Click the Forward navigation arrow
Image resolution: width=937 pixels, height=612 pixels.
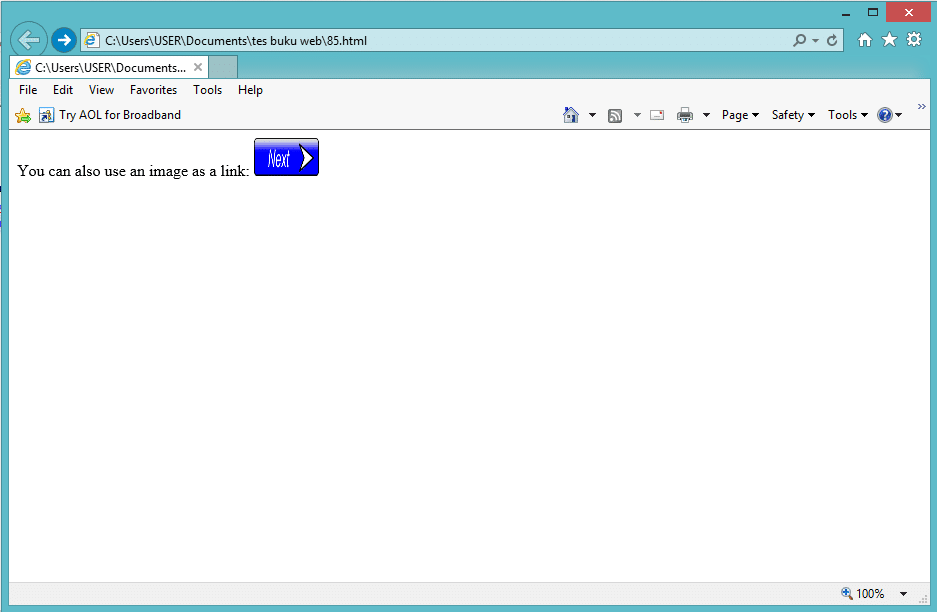pos(63,40)
